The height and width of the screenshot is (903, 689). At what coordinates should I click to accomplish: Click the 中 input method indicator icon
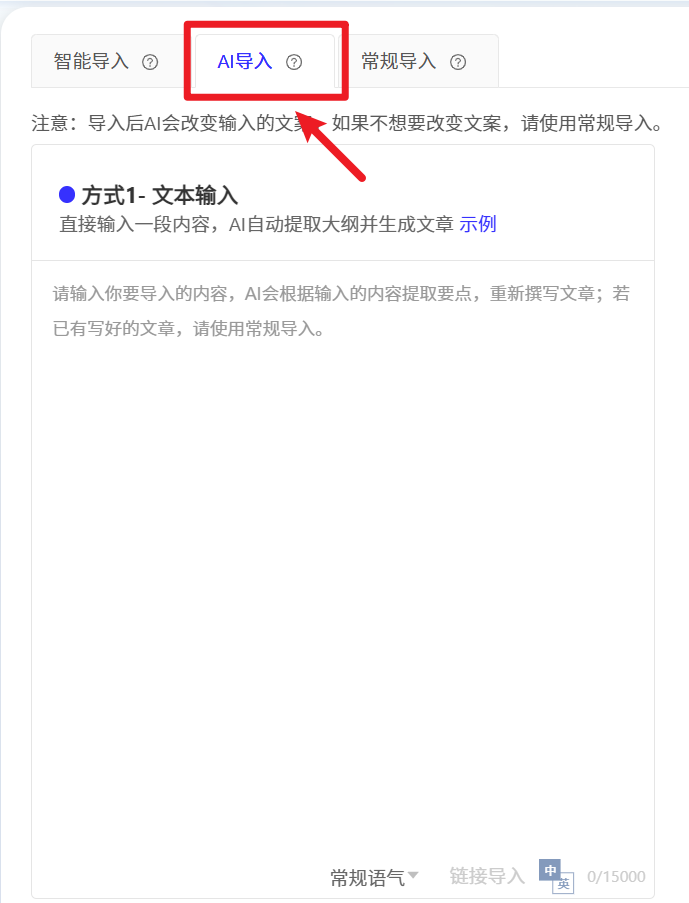(x=550, y=870)
